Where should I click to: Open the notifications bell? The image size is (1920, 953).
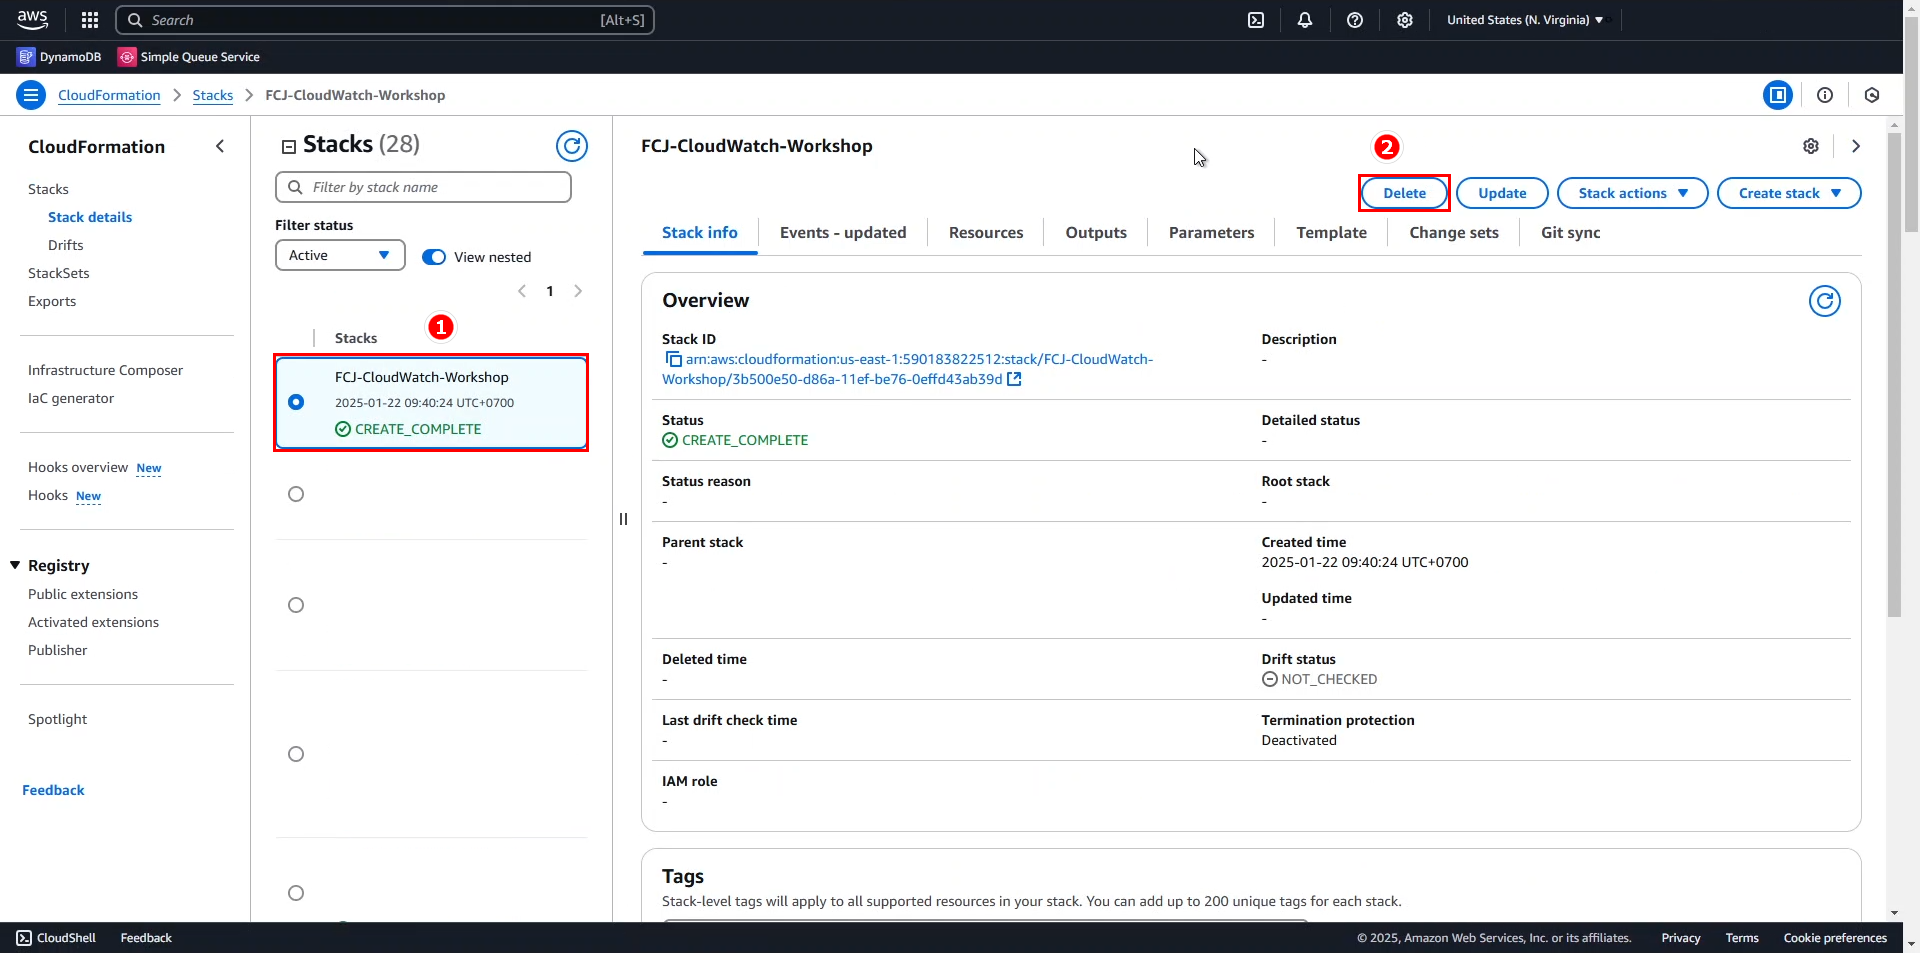[x=1305, y=20]
